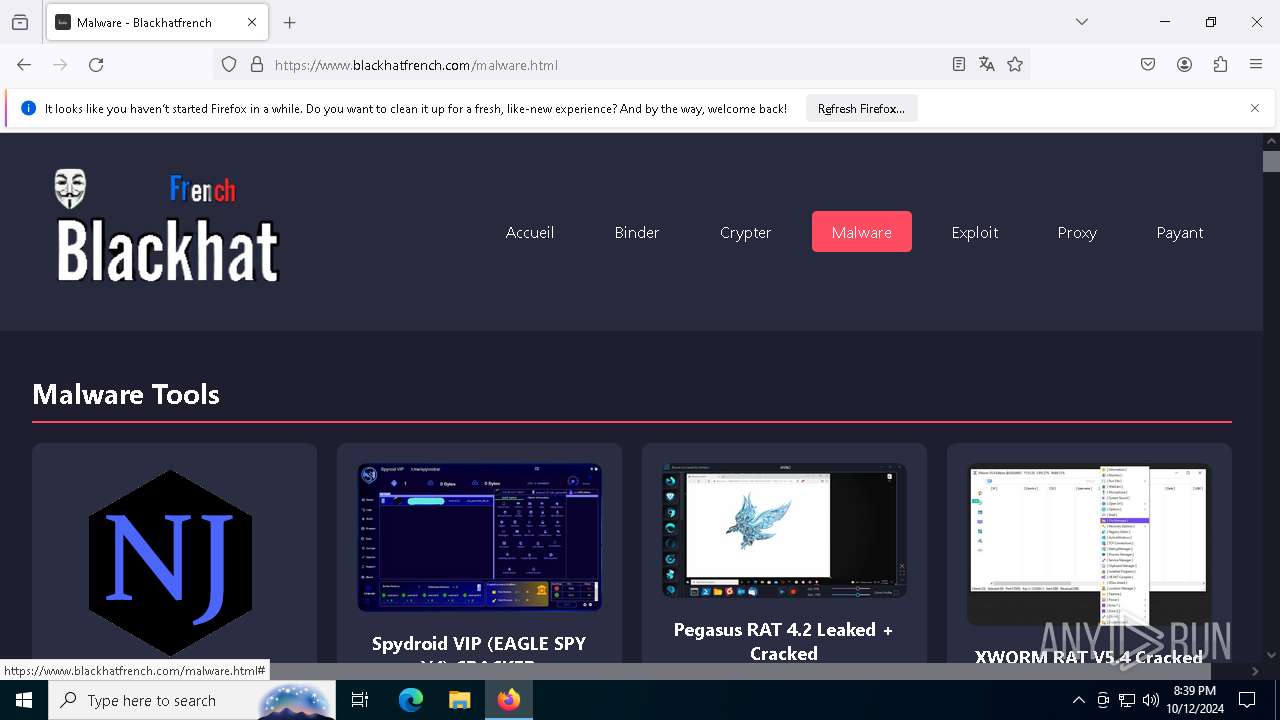
Task: Show hidden system tray icons
Action: pyautogui.click(x=1079, y=700)
